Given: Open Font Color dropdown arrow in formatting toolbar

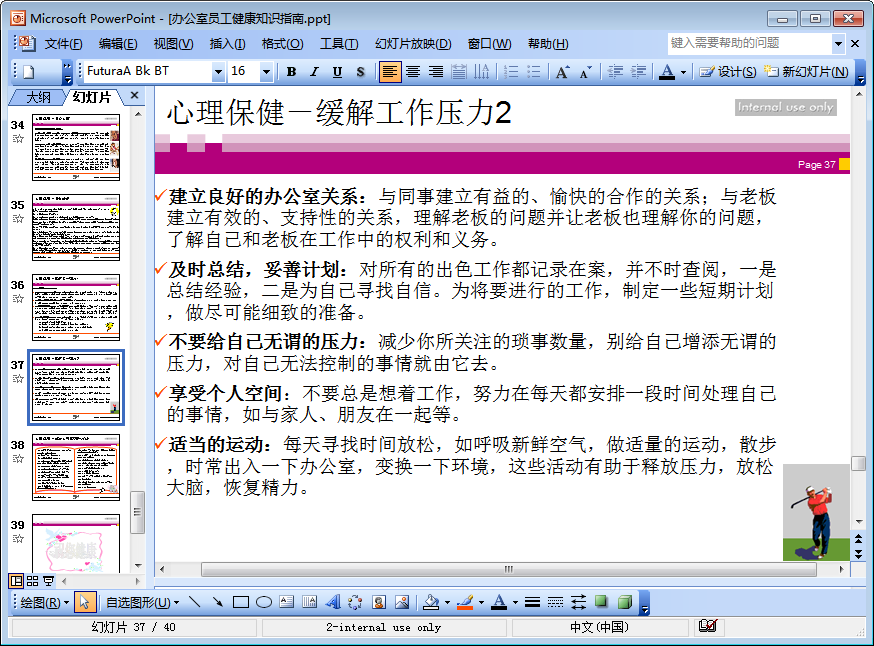Looking at the screenshot, I should coord(683,72).
